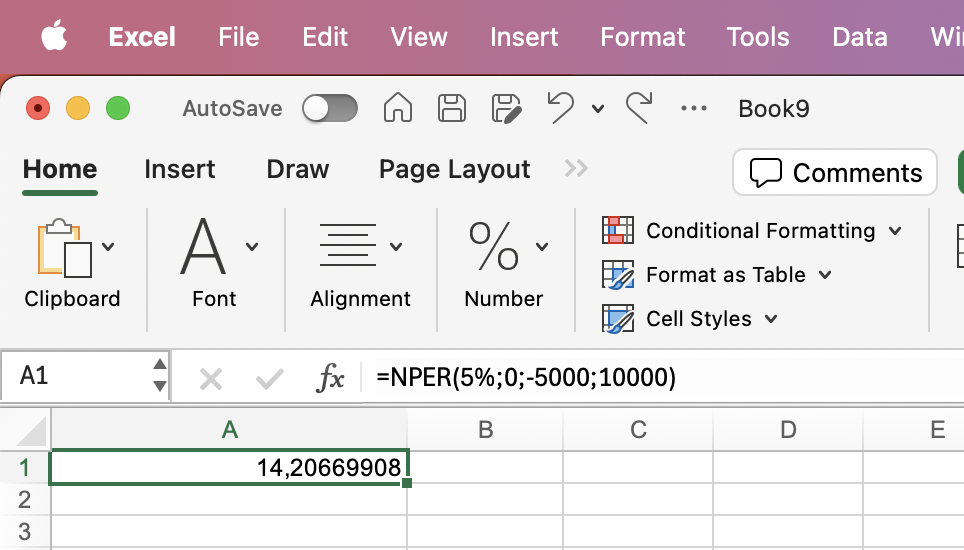Click the Undo arrow icon
964x550 pixels.
click(561, 108)
